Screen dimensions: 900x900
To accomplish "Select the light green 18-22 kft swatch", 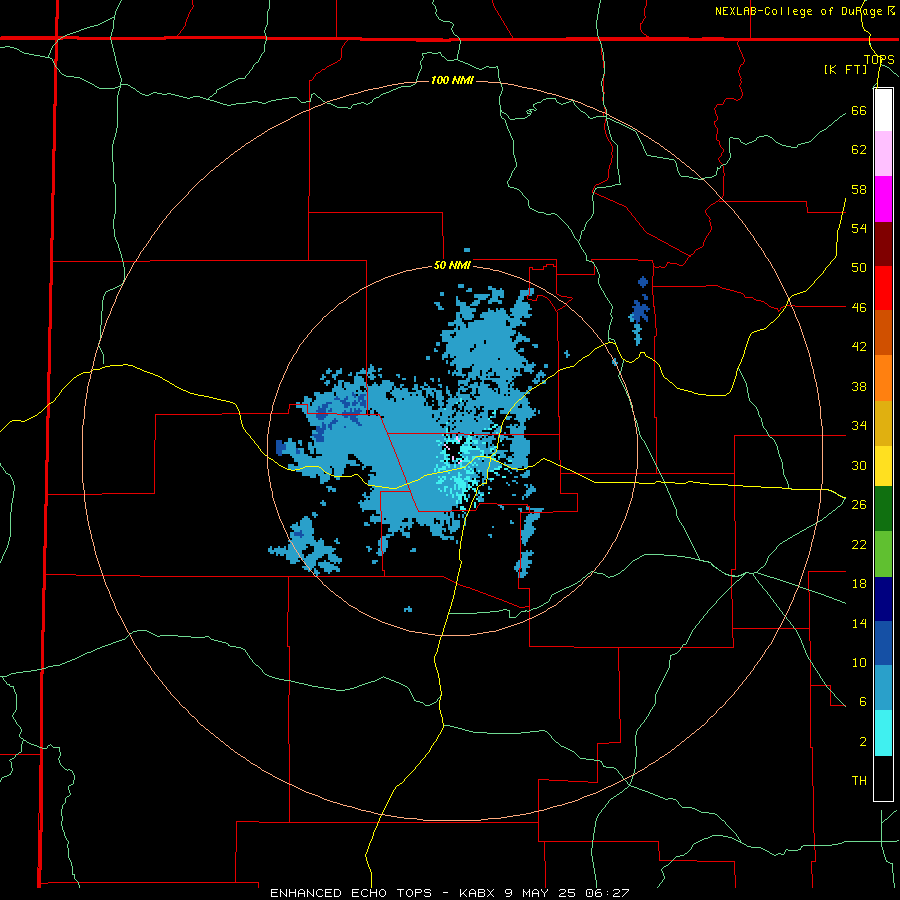I will (x=883, y=554).
